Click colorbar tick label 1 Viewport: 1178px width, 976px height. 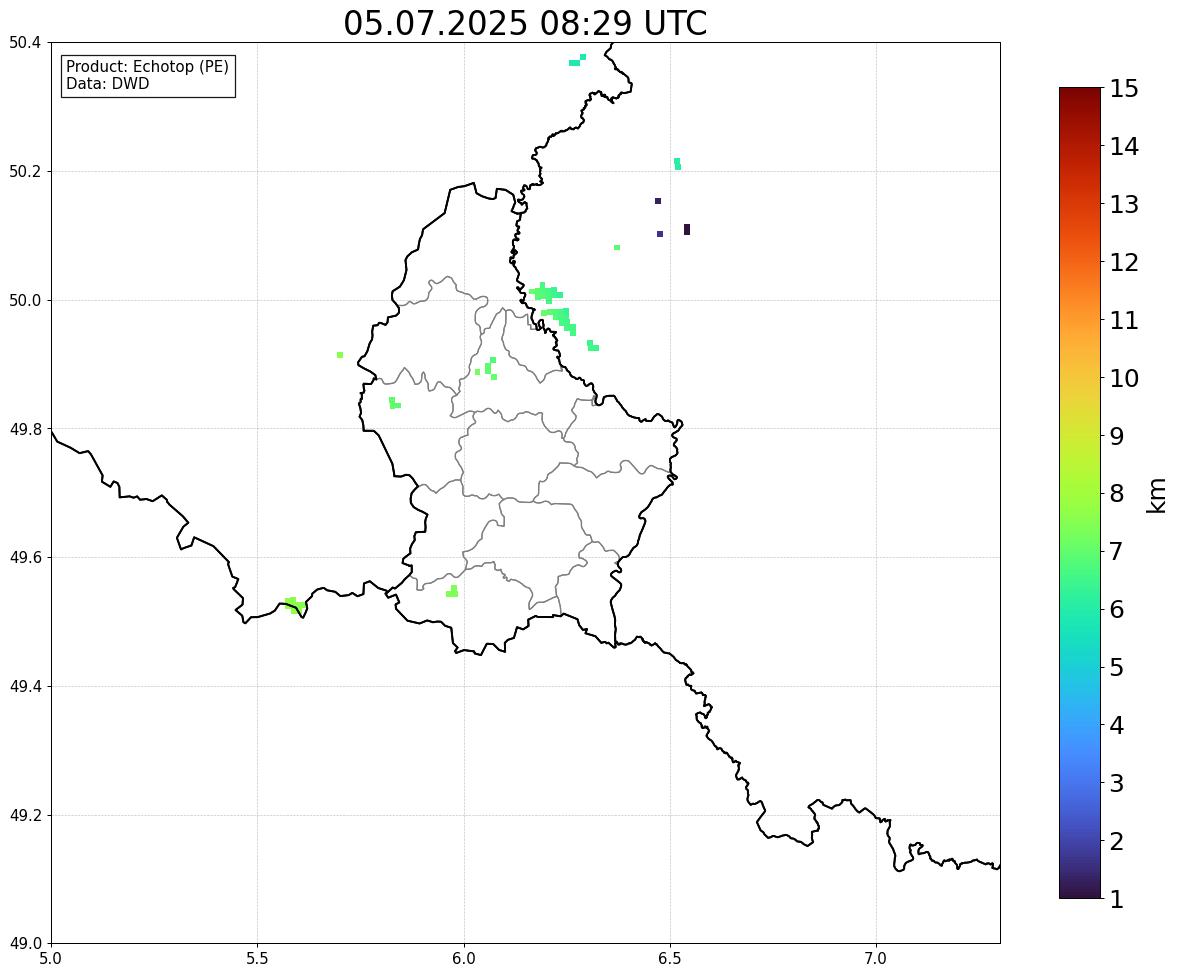click(1117, 899)
